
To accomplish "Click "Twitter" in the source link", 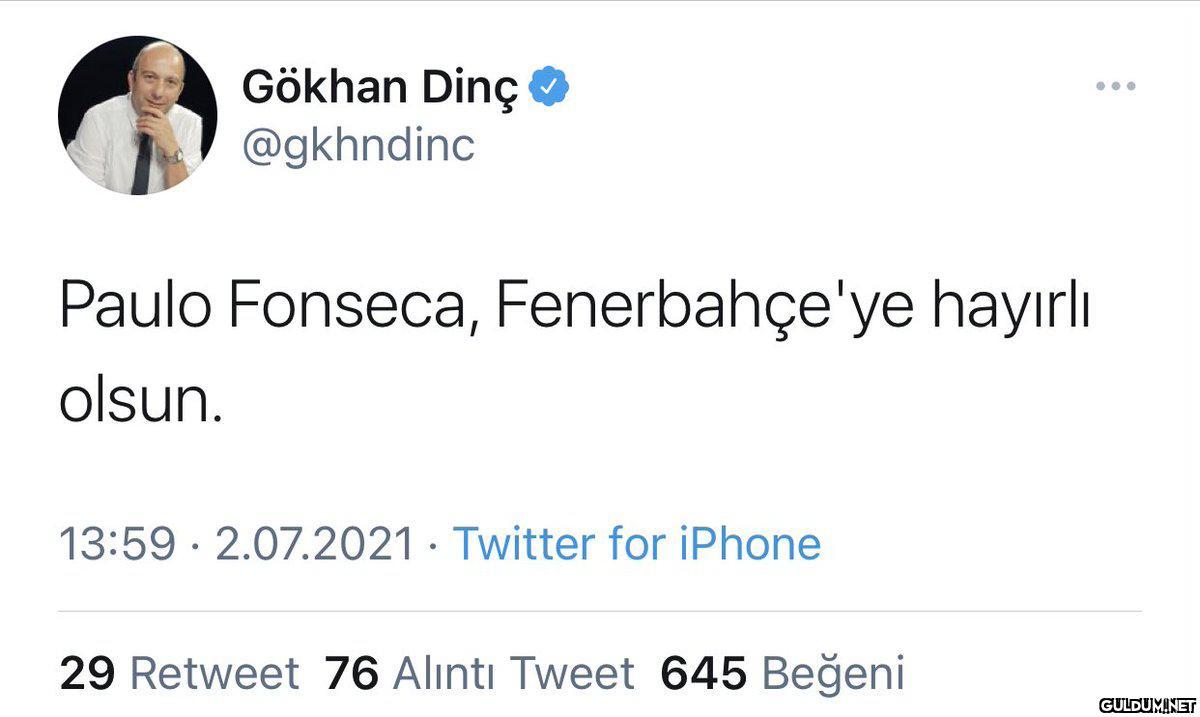I will point(524,545).
